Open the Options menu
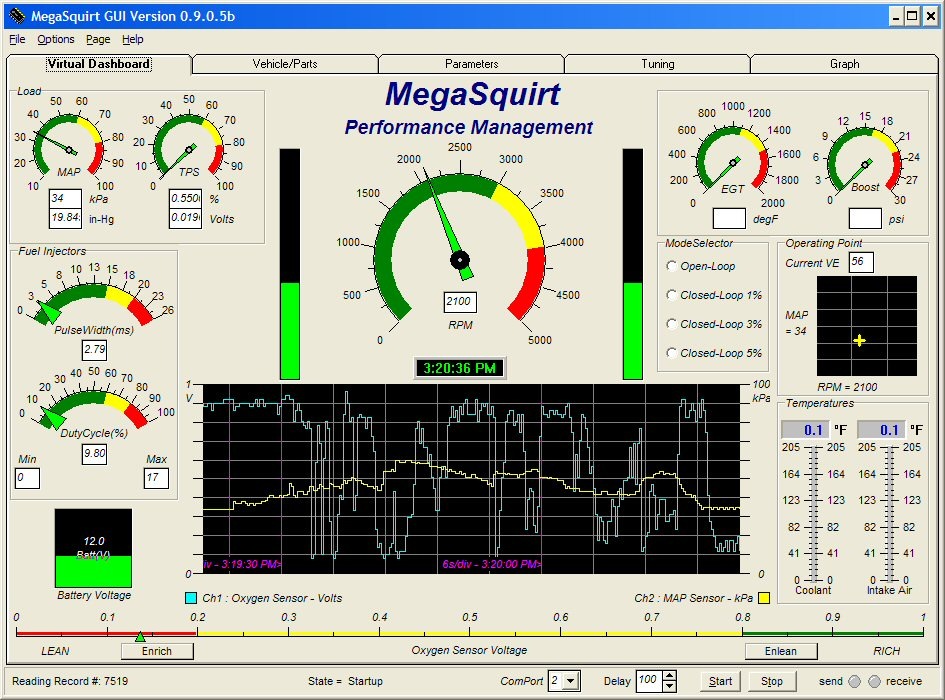Image resolution: width=945 pixels, height=700 pixels. point(56,39)
